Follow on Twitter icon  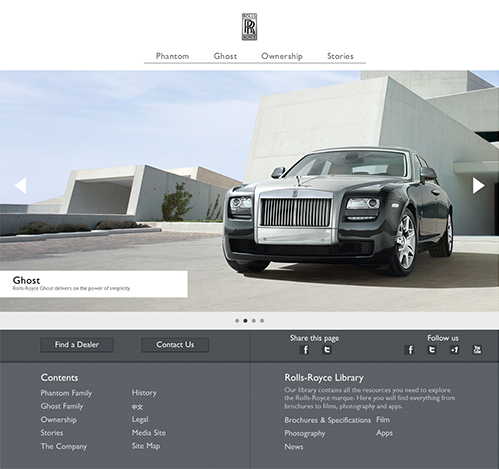pyautogui.click(x=432, y=349)
